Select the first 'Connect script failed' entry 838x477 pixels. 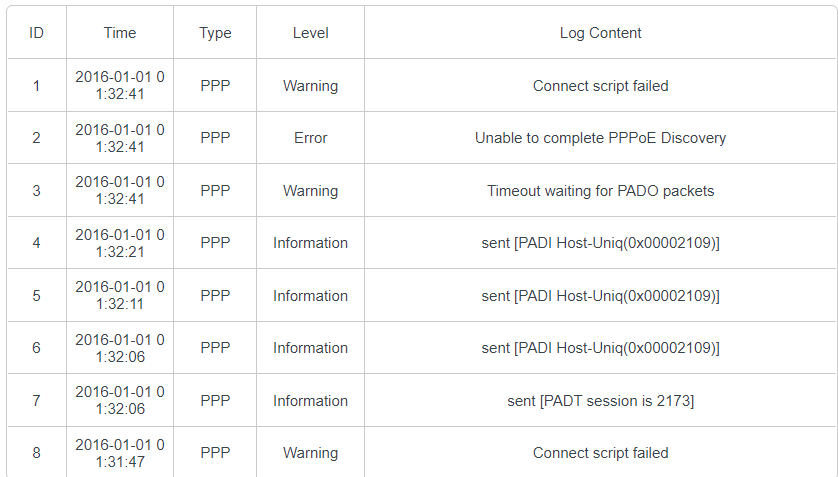[x=600, y=86]
